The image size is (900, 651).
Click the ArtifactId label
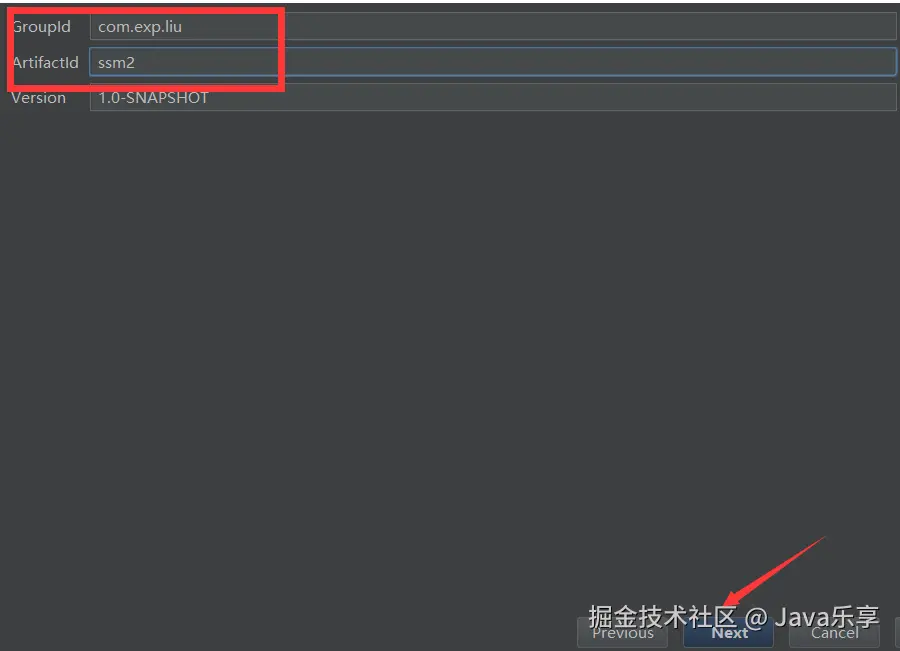(45, 62)
